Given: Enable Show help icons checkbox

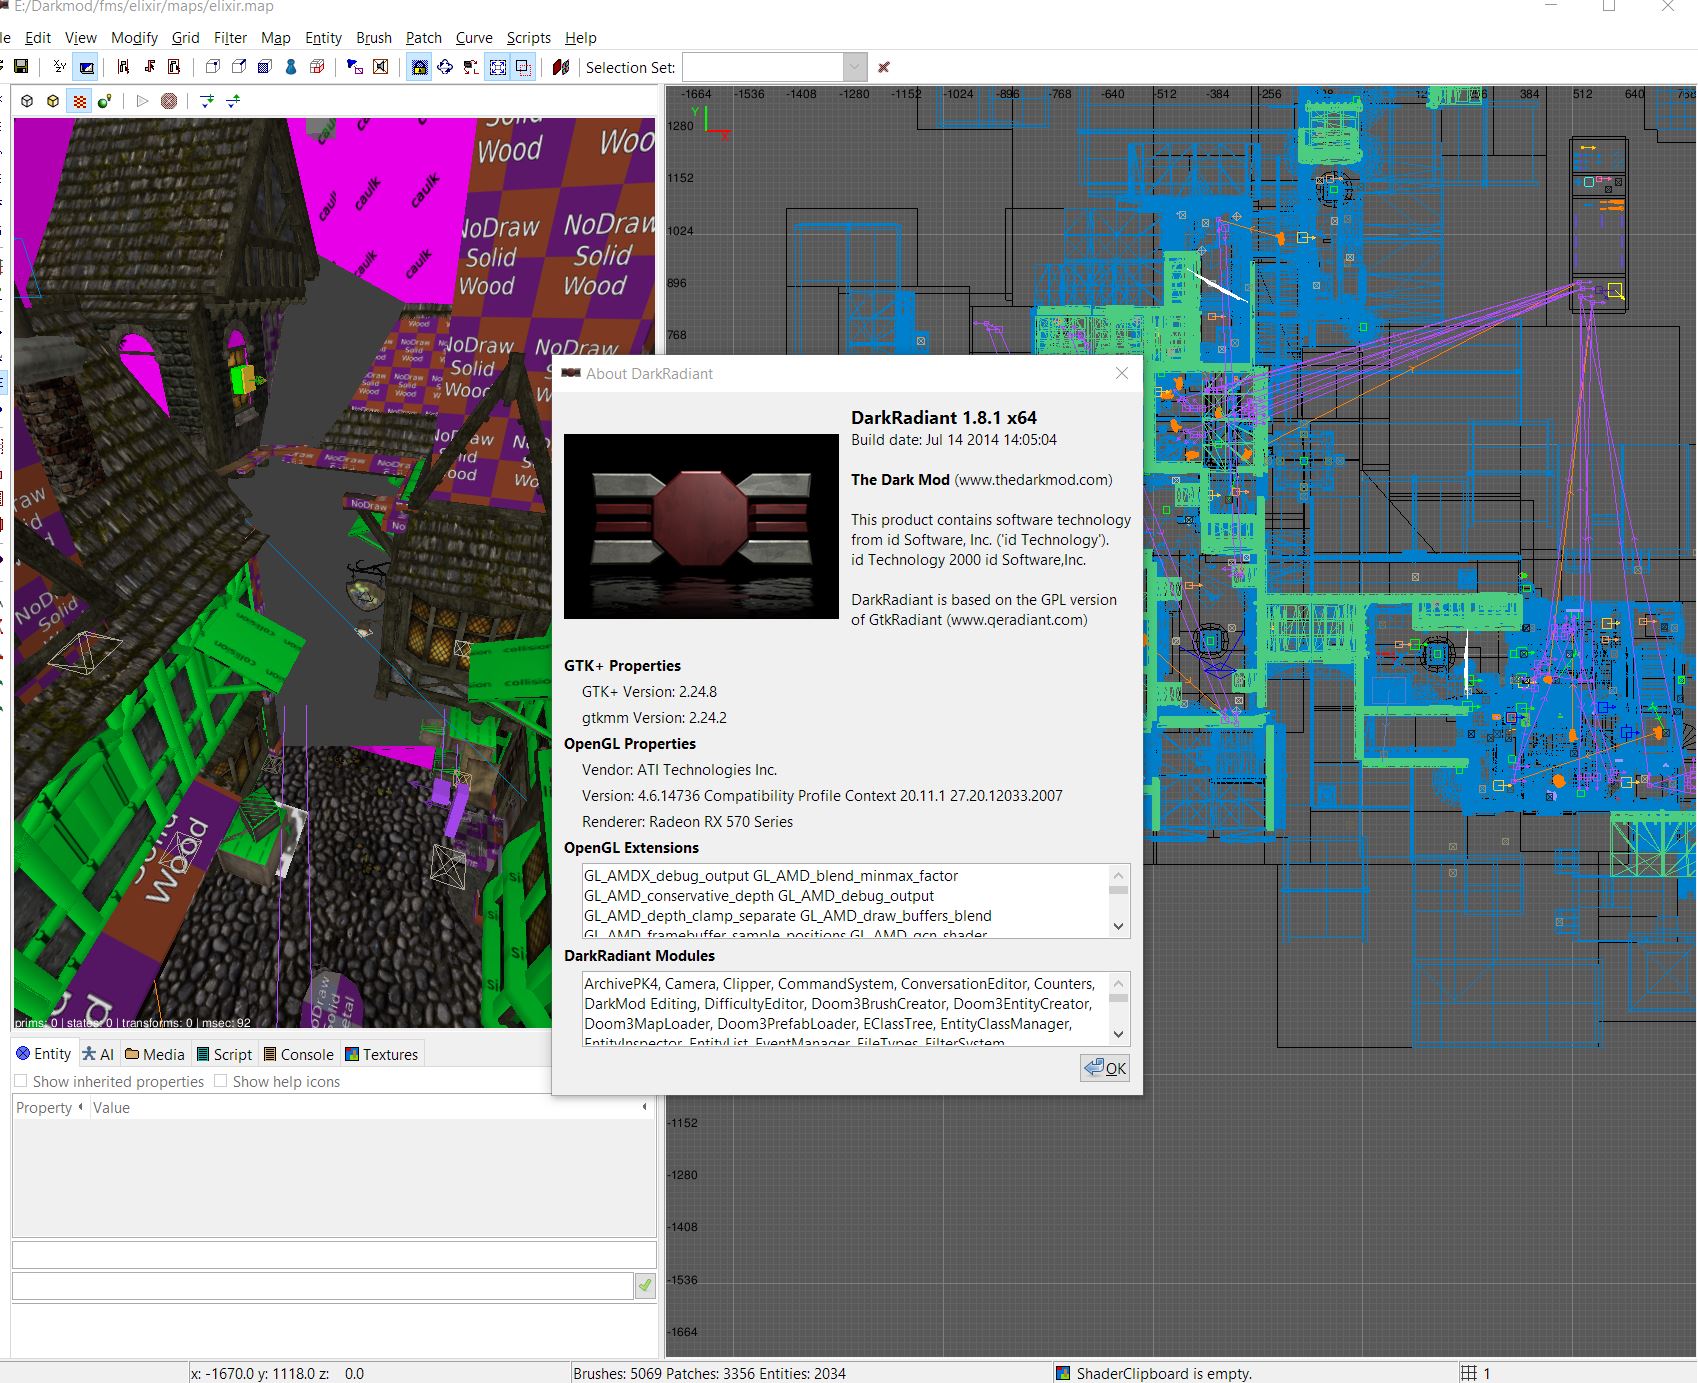Looking at the screenshot, I should tap(221, 1081).
